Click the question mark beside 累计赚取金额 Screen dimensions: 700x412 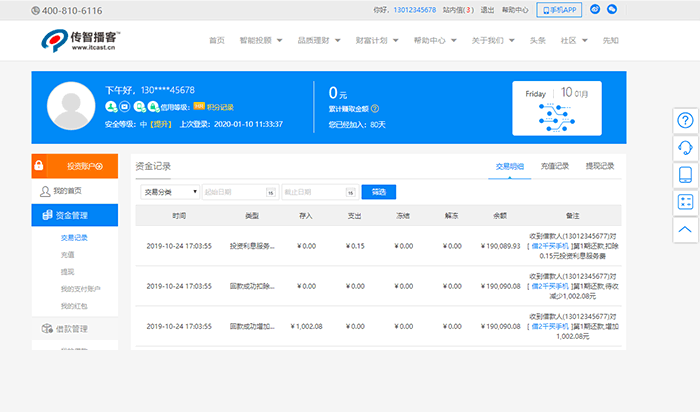point(375,108)
